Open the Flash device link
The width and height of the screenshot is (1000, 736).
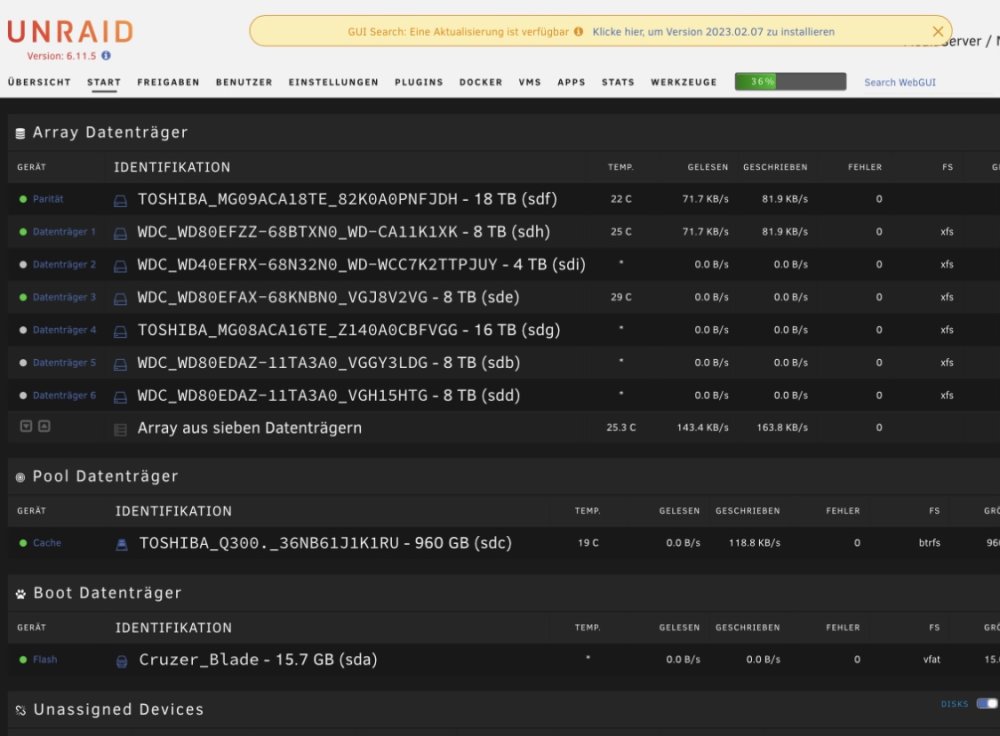click(x=45, y=659)
